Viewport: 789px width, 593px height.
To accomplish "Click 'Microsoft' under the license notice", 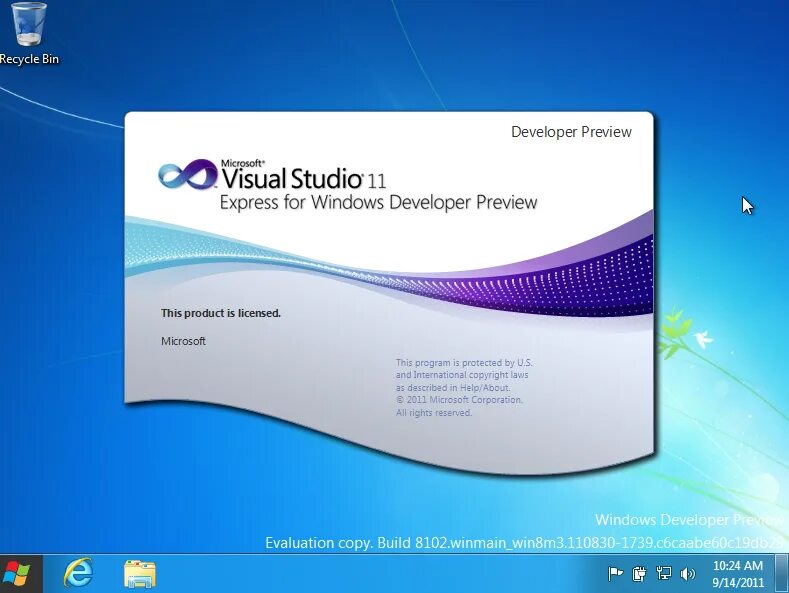I will tap(183, 341).
